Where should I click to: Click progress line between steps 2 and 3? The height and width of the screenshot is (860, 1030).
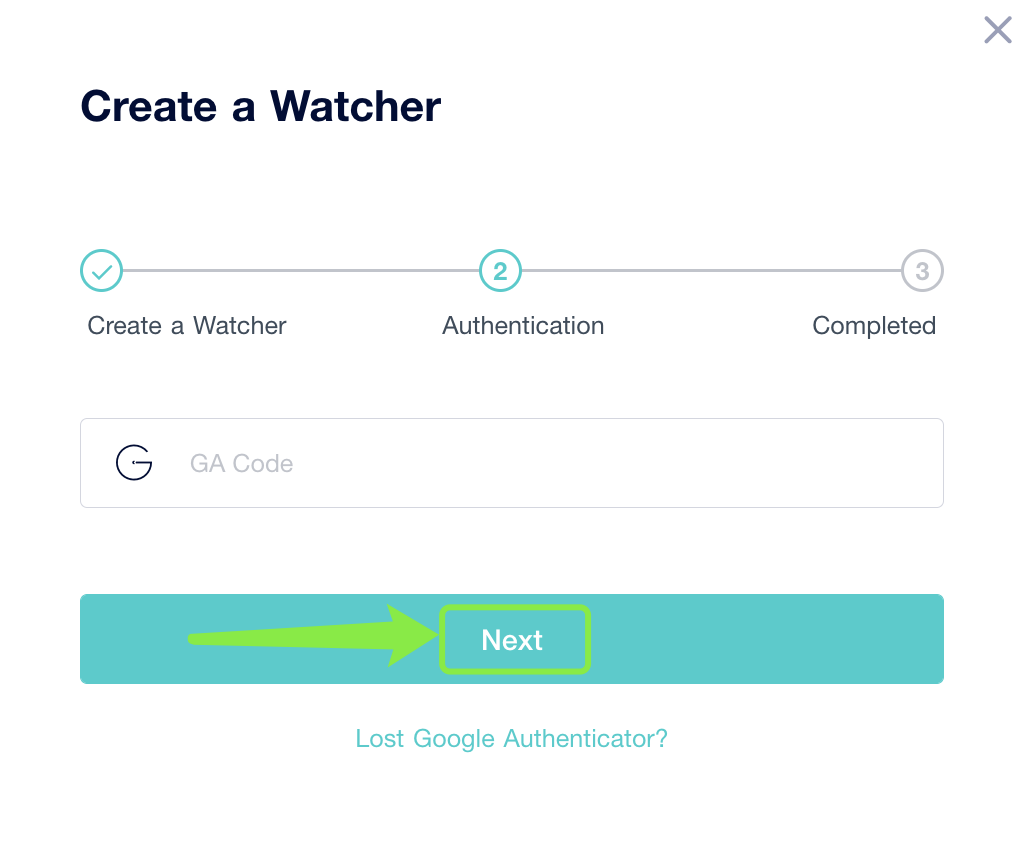[x=710, y=270]
